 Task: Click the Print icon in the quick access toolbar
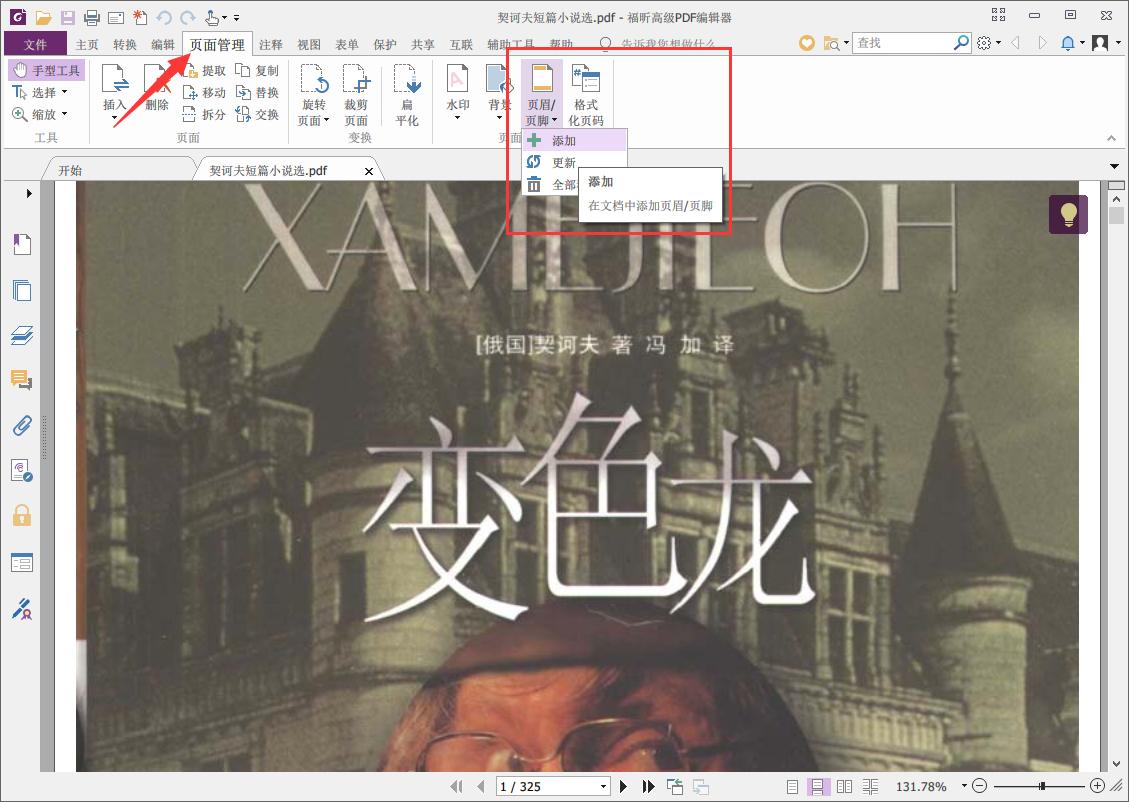tap(90, 15)
